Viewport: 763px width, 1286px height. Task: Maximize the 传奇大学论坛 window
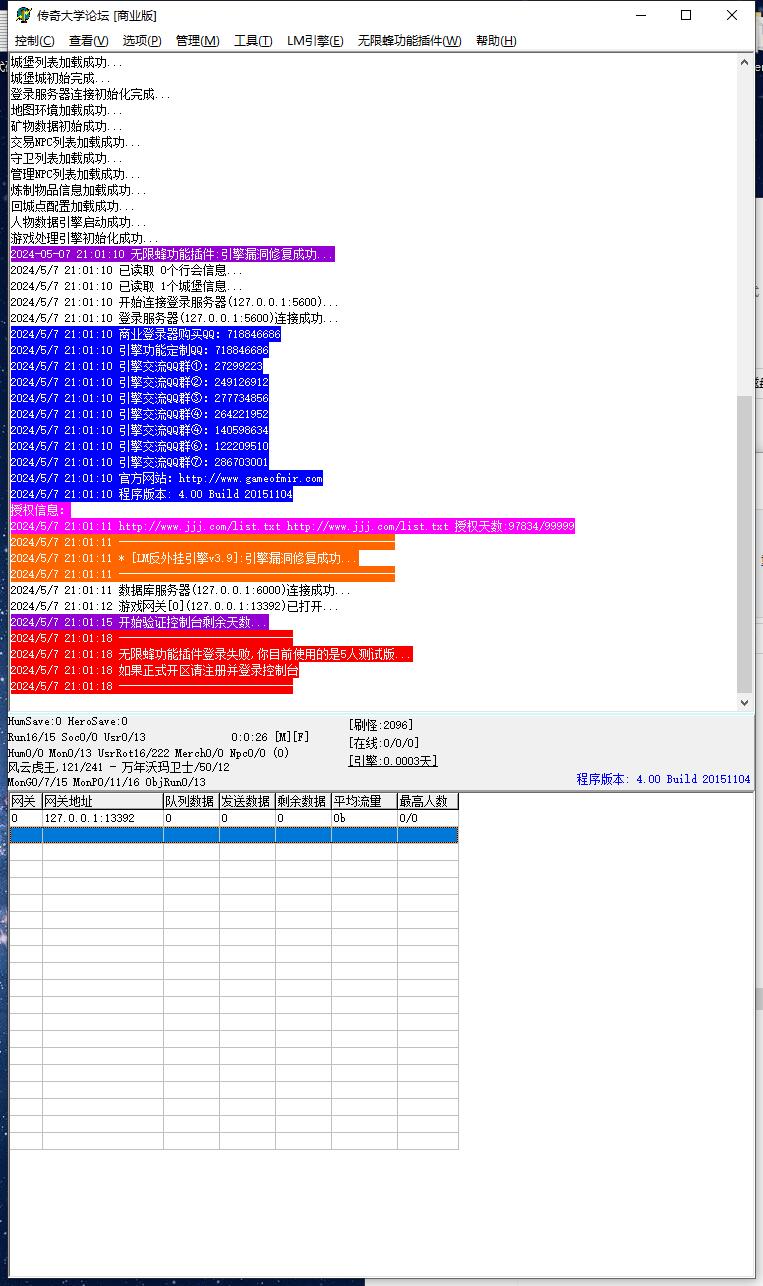(x=686, y=15)
